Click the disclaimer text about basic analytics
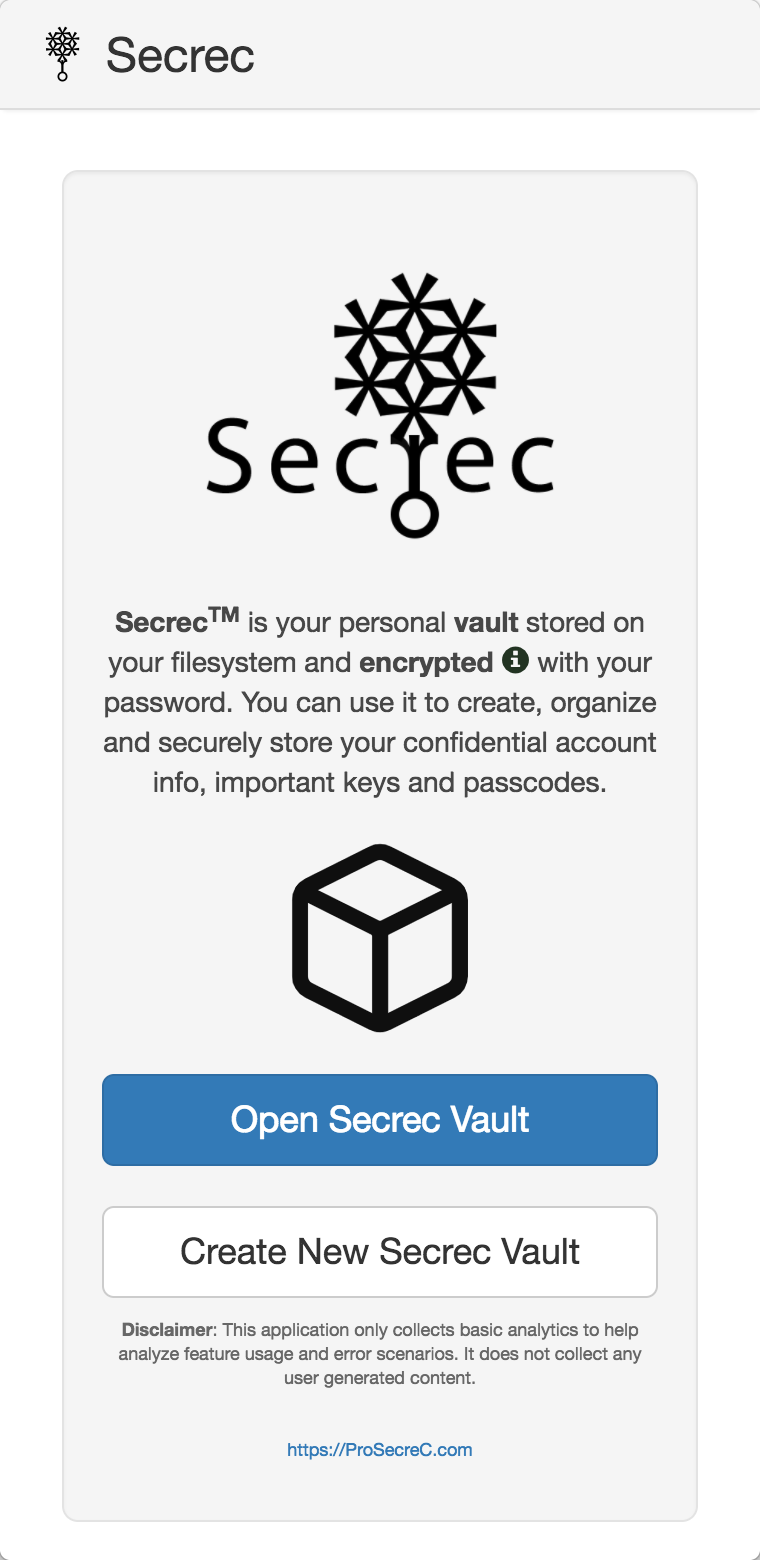This screenshot has height=1560, width=760. [380, 1354]
